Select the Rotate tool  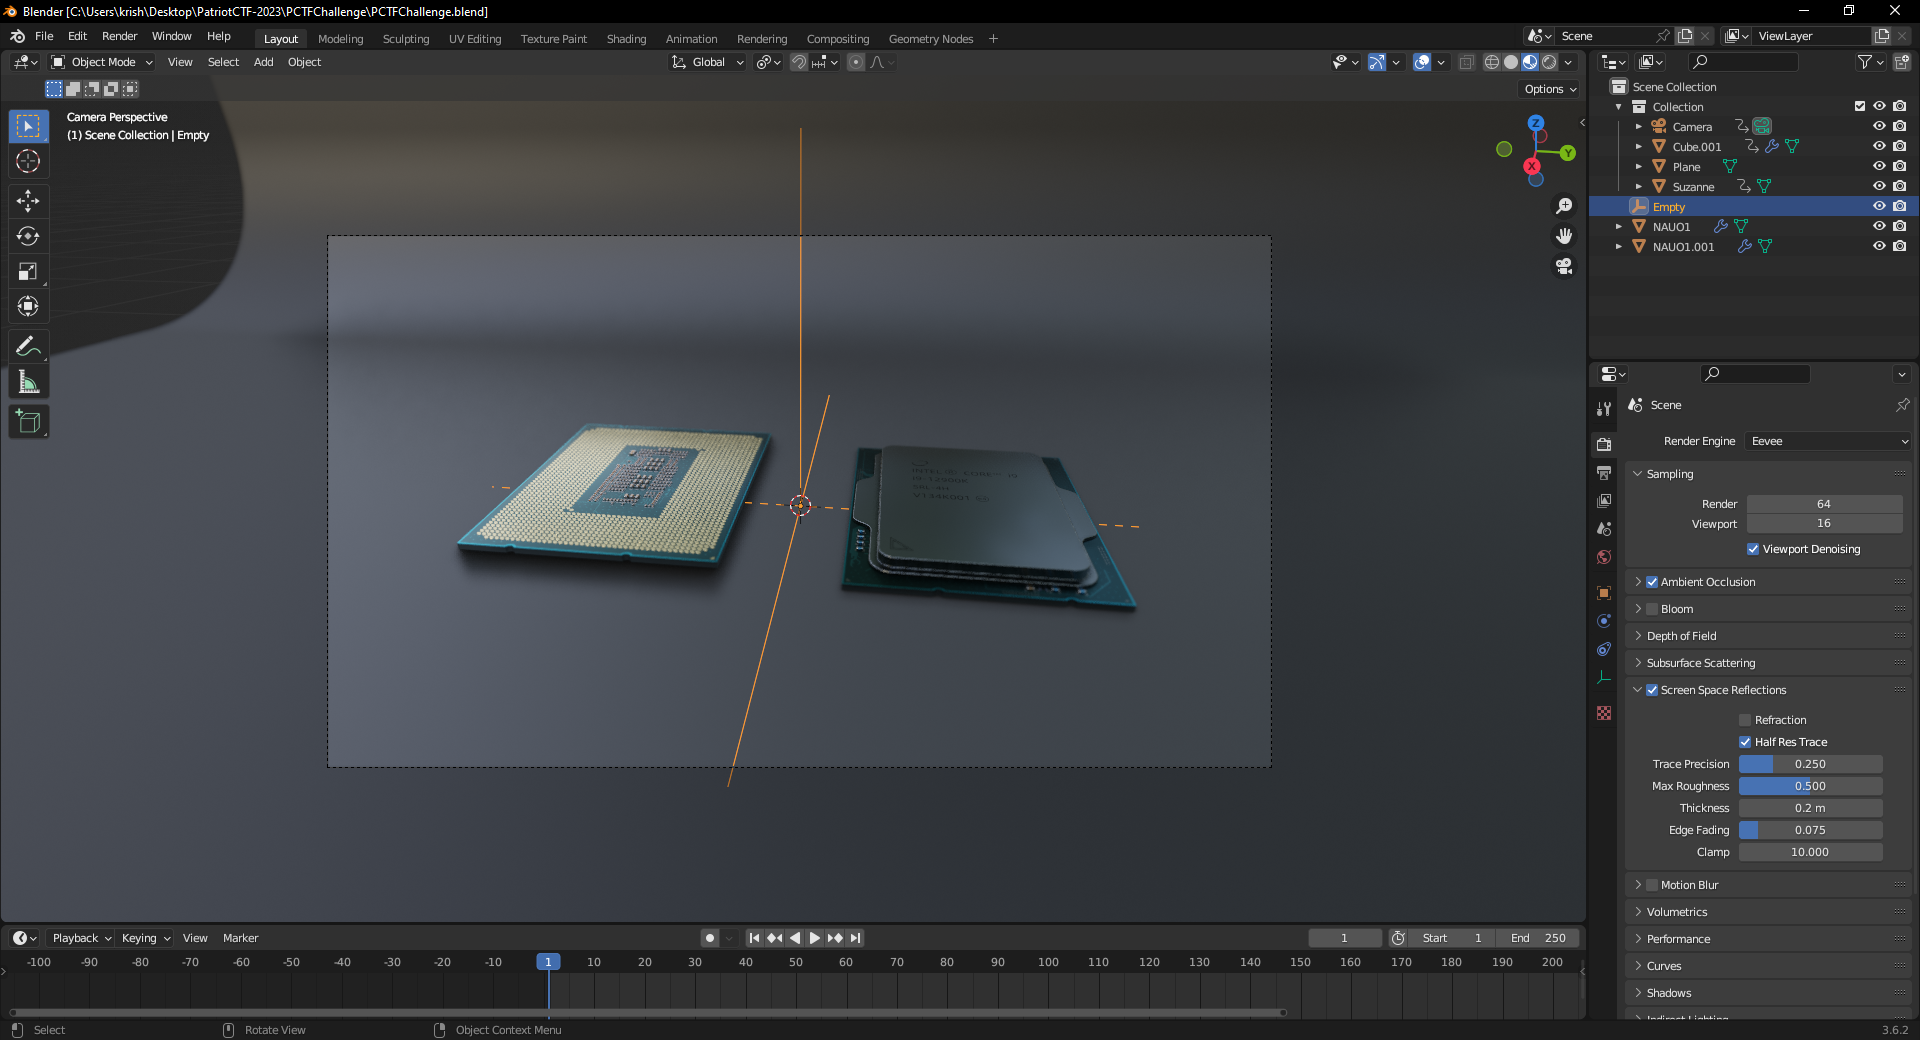[28, 236]
